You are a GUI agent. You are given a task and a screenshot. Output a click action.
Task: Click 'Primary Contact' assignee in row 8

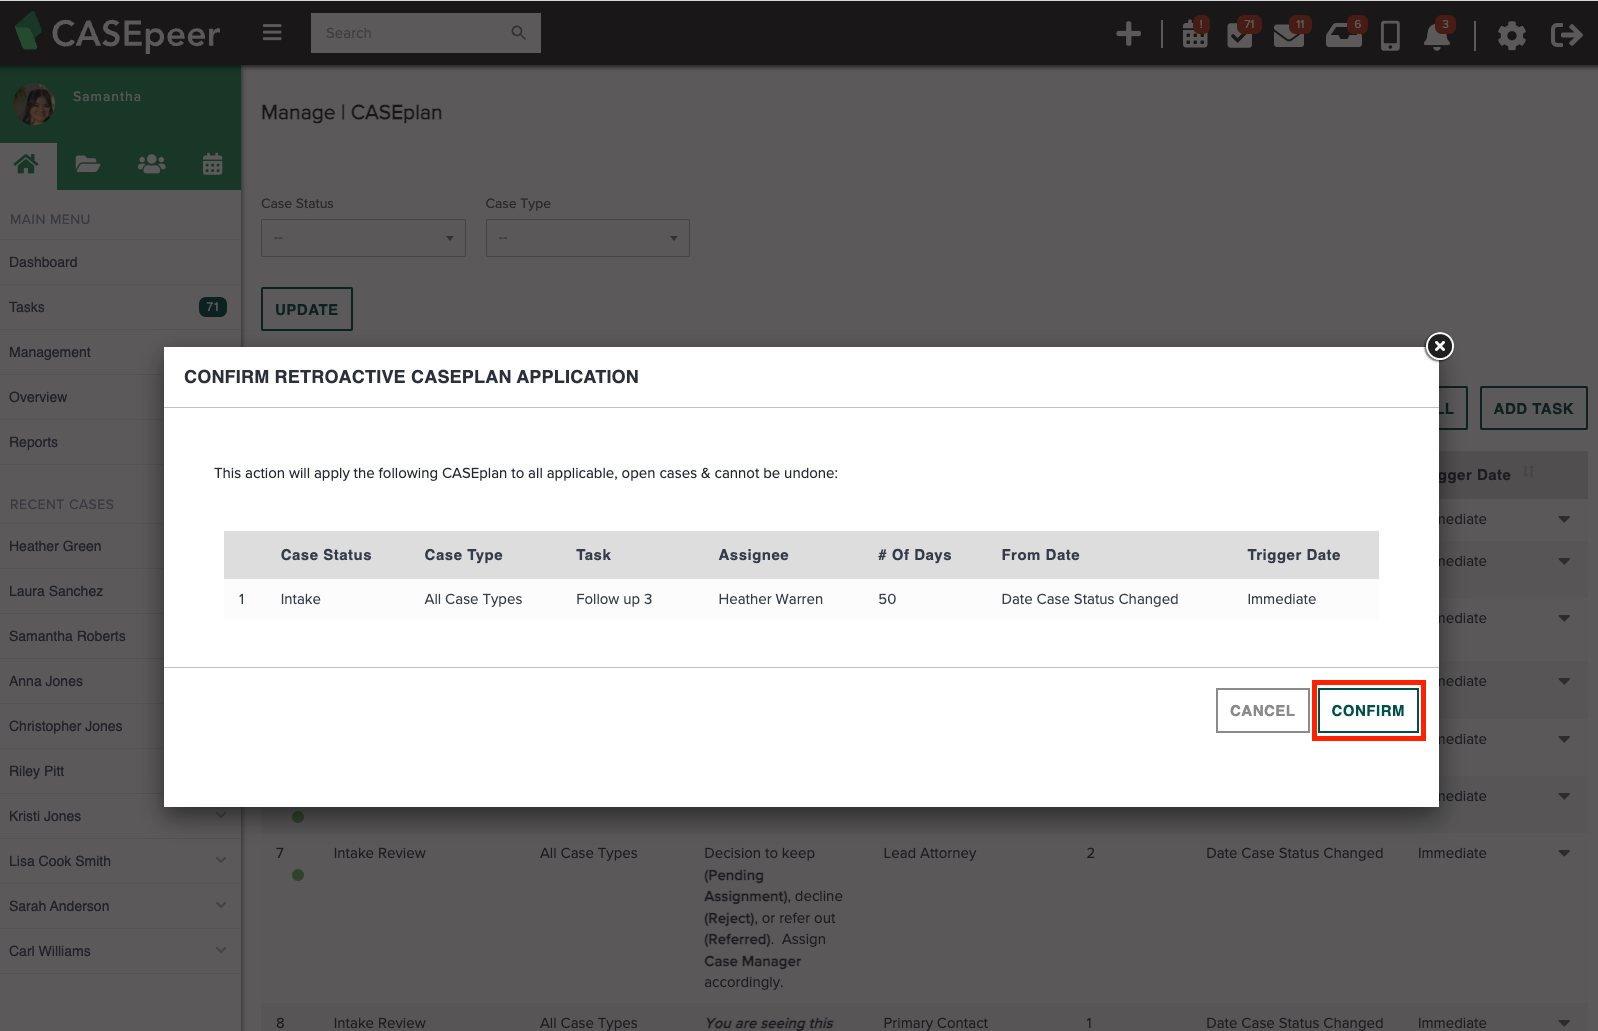pyautogui.click(x=935, y=1023)
